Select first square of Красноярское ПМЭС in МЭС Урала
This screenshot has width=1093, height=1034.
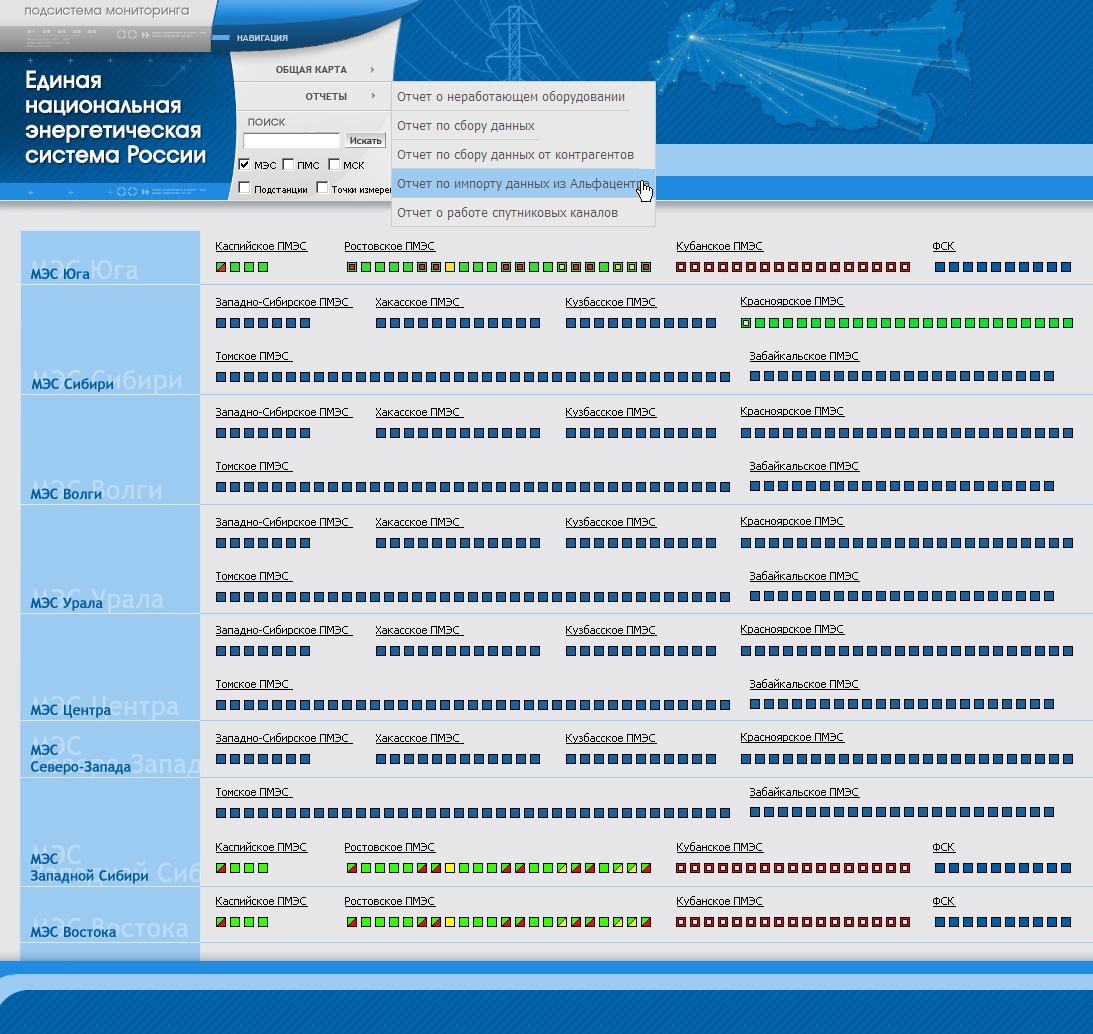(746, 543)
